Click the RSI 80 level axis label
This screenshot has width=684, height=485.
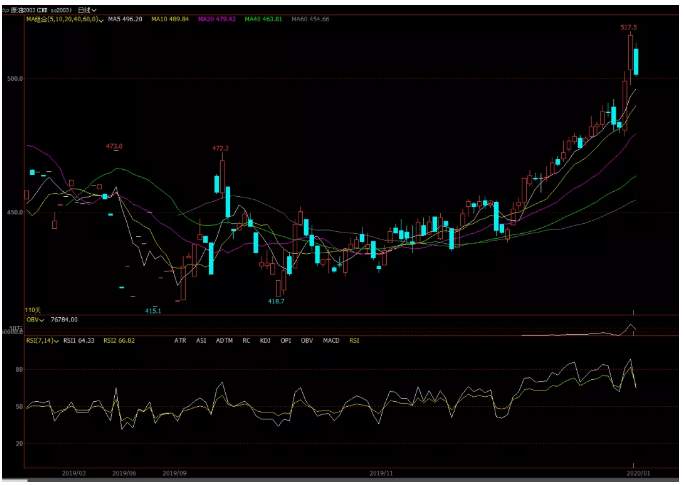tap(20, 370)
